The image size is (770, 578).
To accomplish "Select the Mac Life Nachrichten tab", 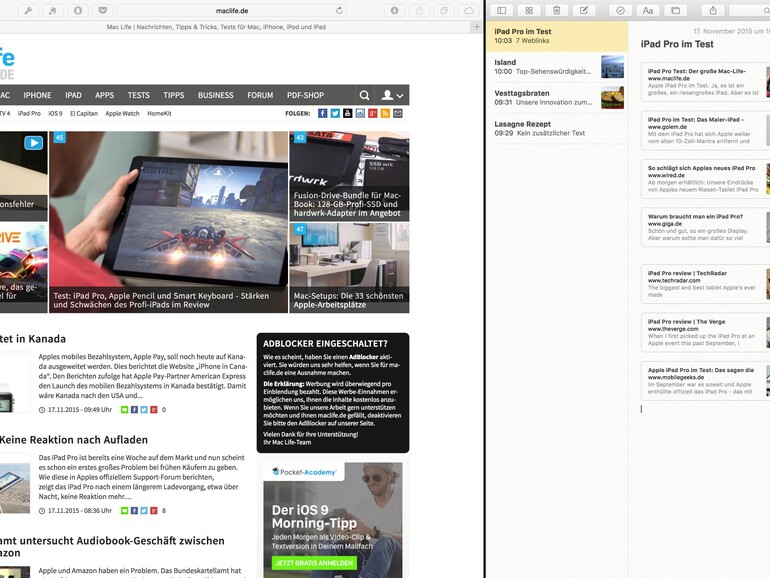I will [216, 27].
